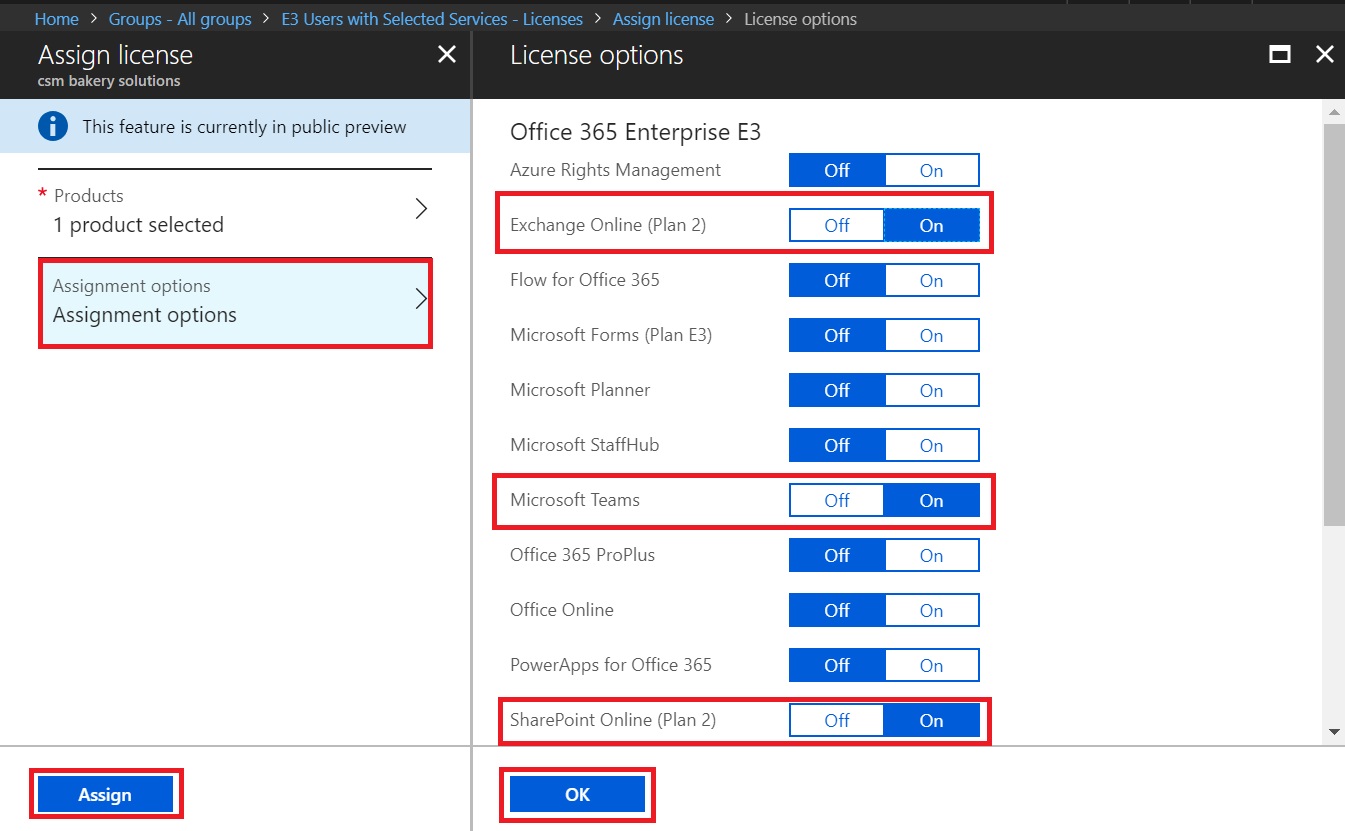Turn Flow for Office 365 On

point(931,280)
